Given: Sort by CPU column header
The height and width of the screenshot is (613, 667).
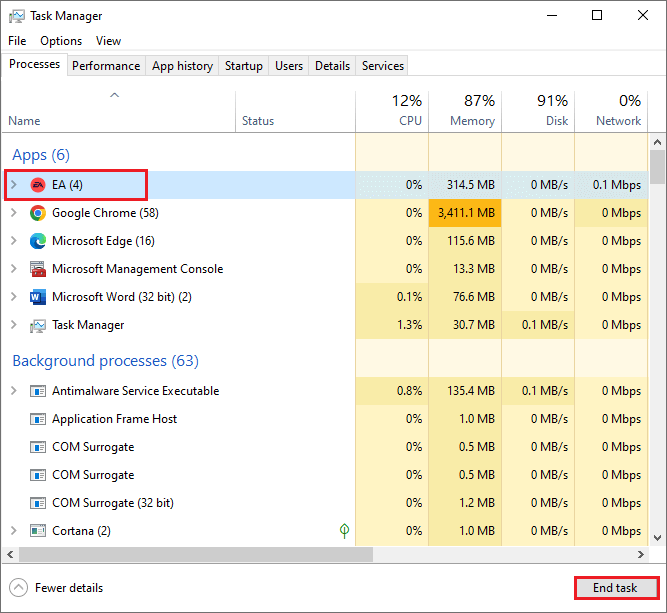Looking at the screenshot, I should [x=392, y=111].
